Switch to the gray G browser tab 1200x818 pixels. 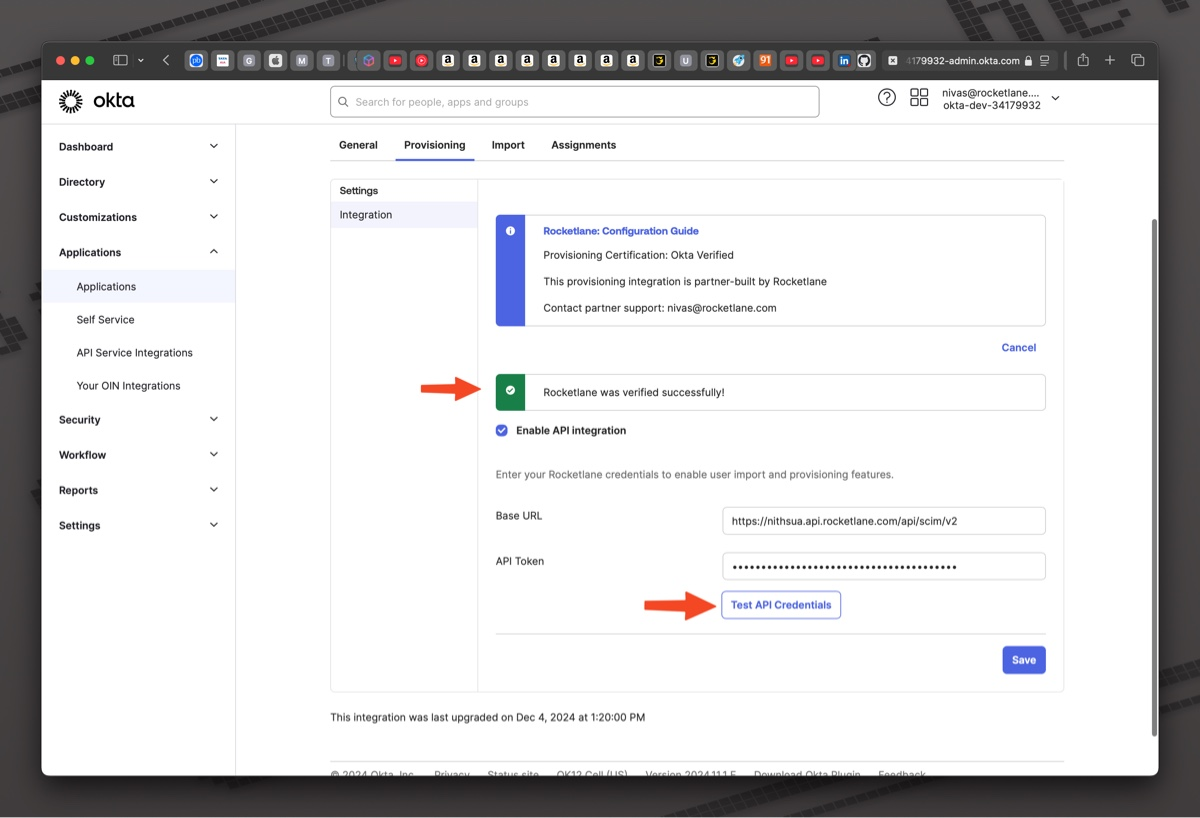click(249, 61)
